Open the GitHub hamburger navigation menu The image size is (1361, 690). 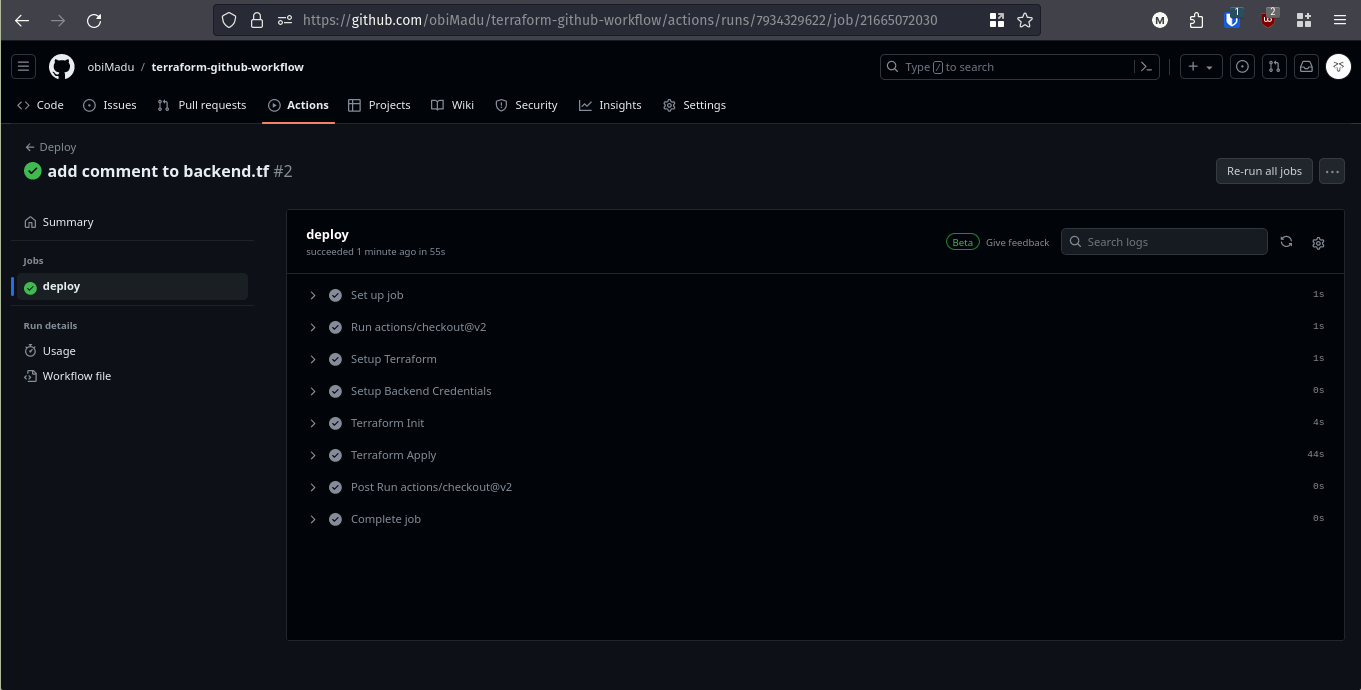coord(24,67)
